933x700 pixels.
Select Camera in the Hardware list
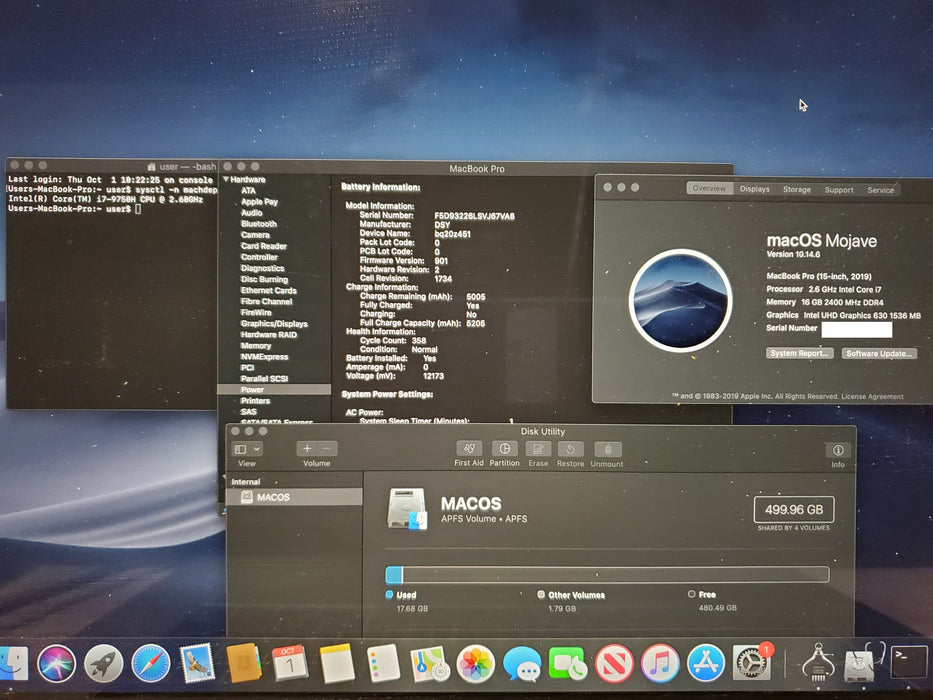pos(255,235)
